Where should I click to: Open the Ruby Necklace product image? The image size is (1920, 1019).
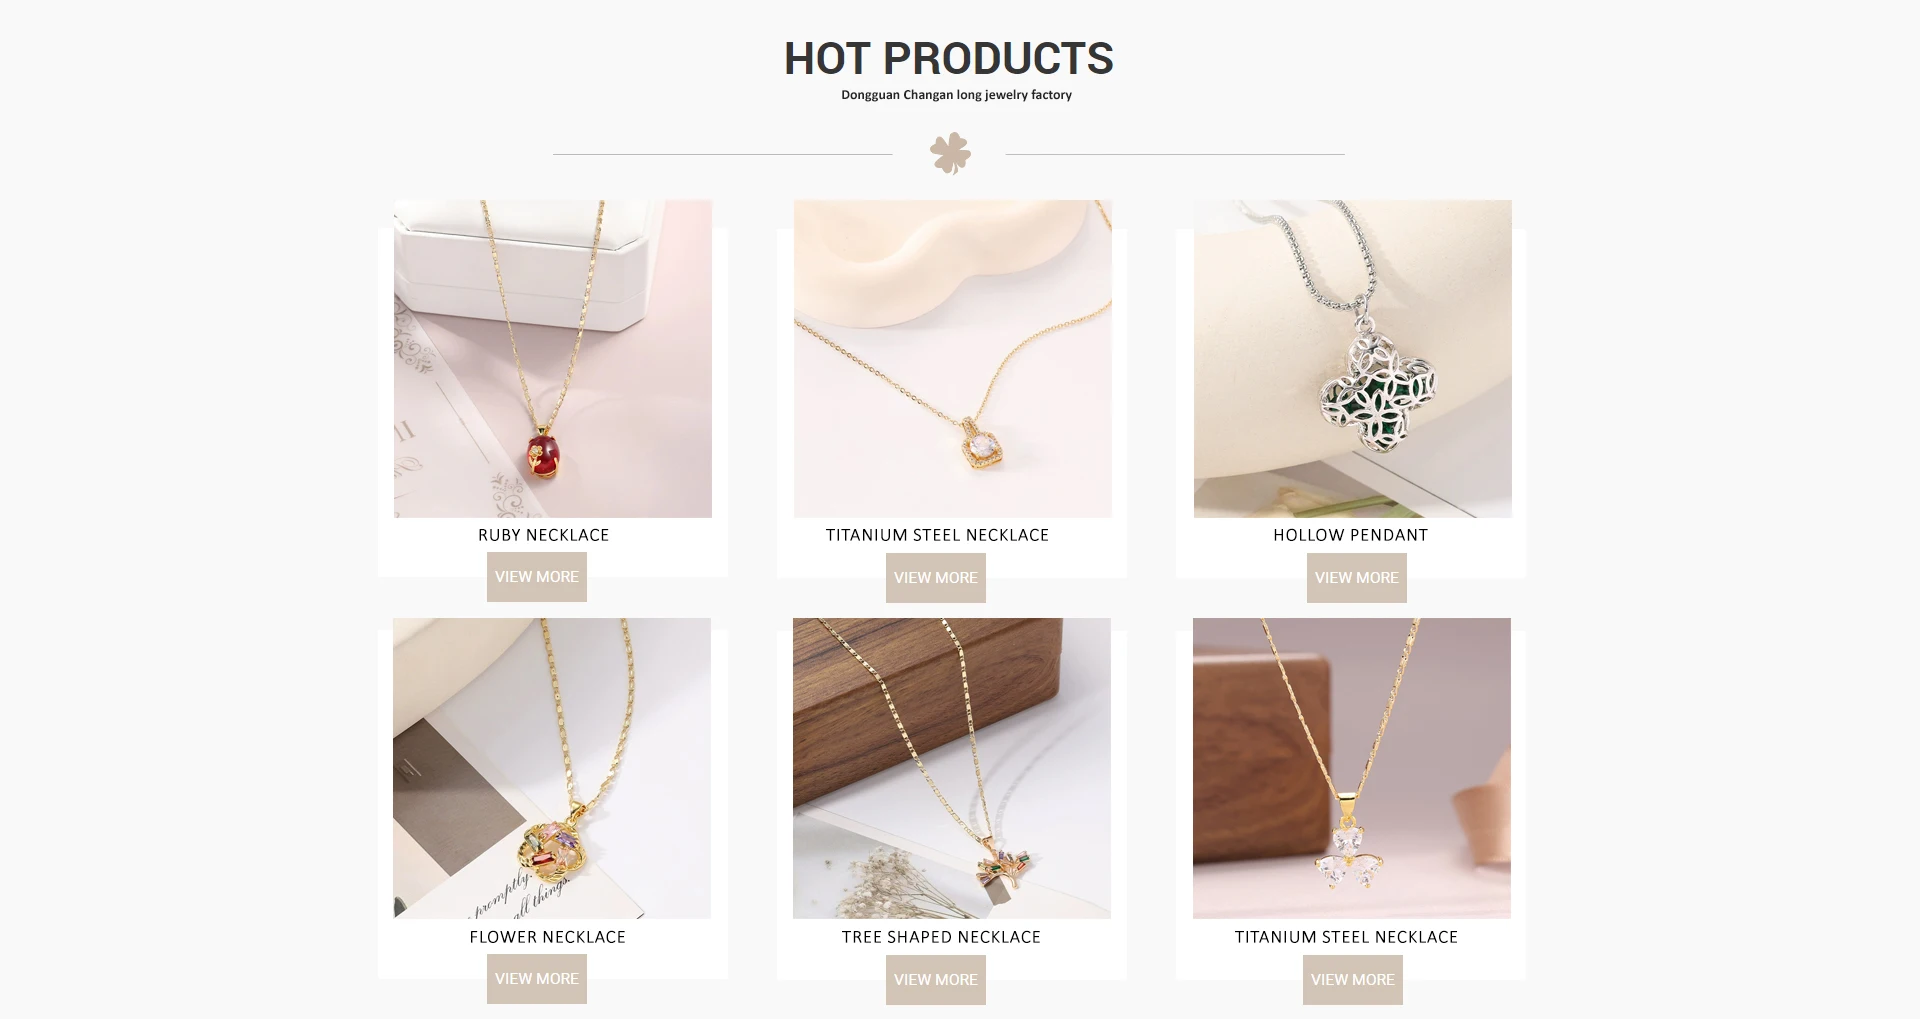coord(553,359)
